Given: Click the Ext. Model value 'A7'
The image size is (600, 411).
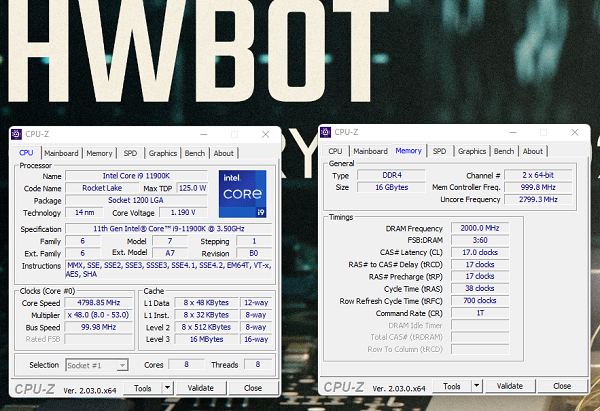Looking at the screenshot, I should coord(170,253).
